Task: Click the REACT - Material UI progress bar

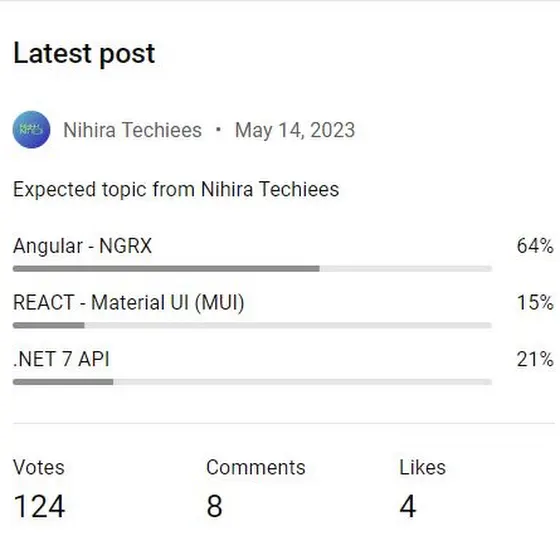Action: coord(252,325)
